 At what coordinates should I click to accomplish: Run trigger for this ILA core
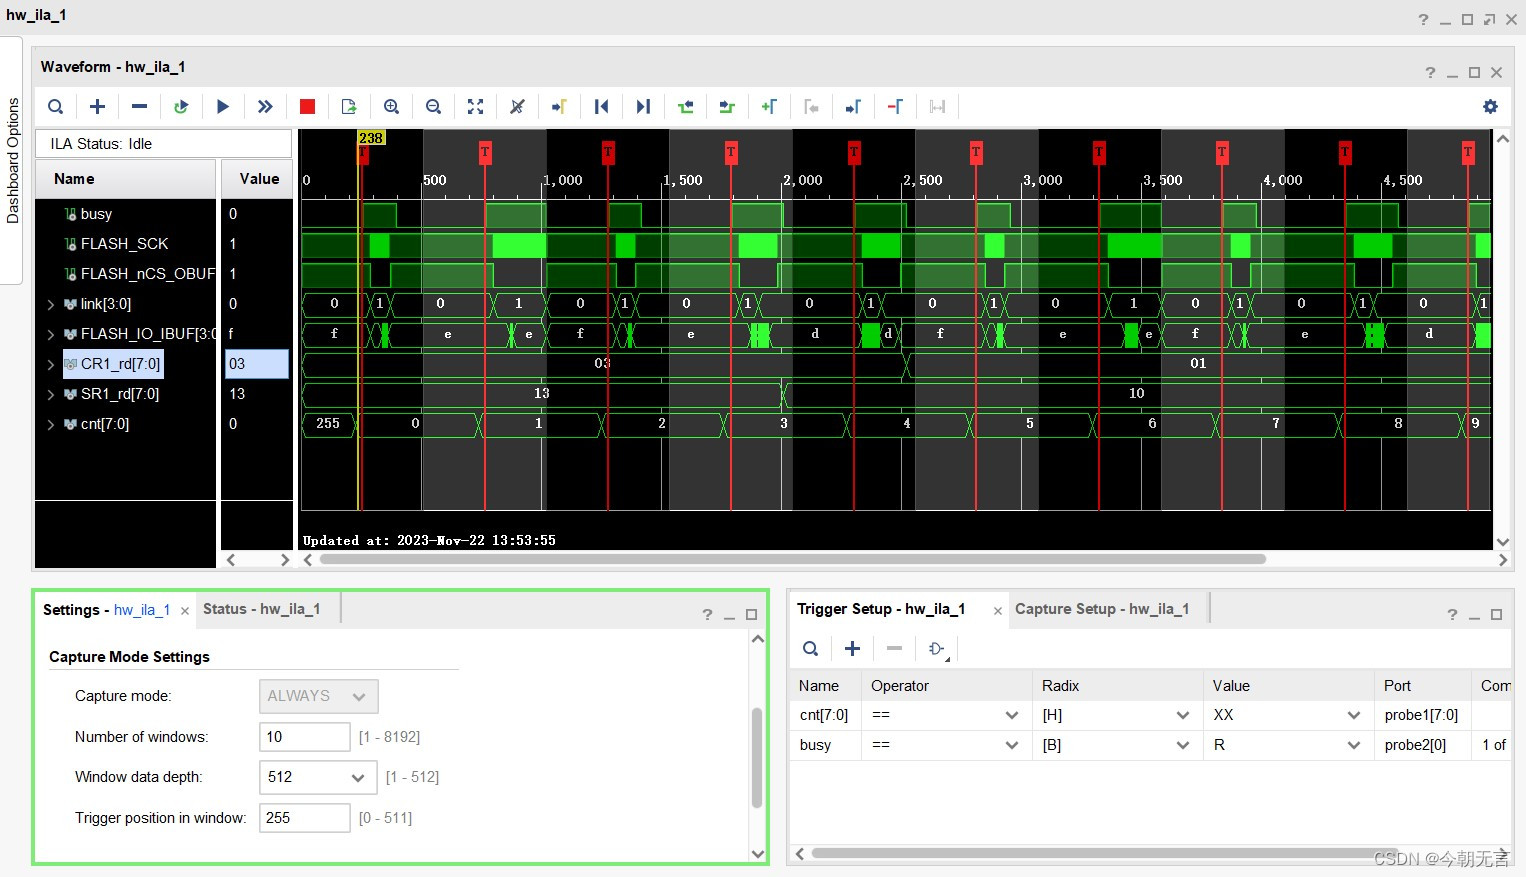point(223,107)
